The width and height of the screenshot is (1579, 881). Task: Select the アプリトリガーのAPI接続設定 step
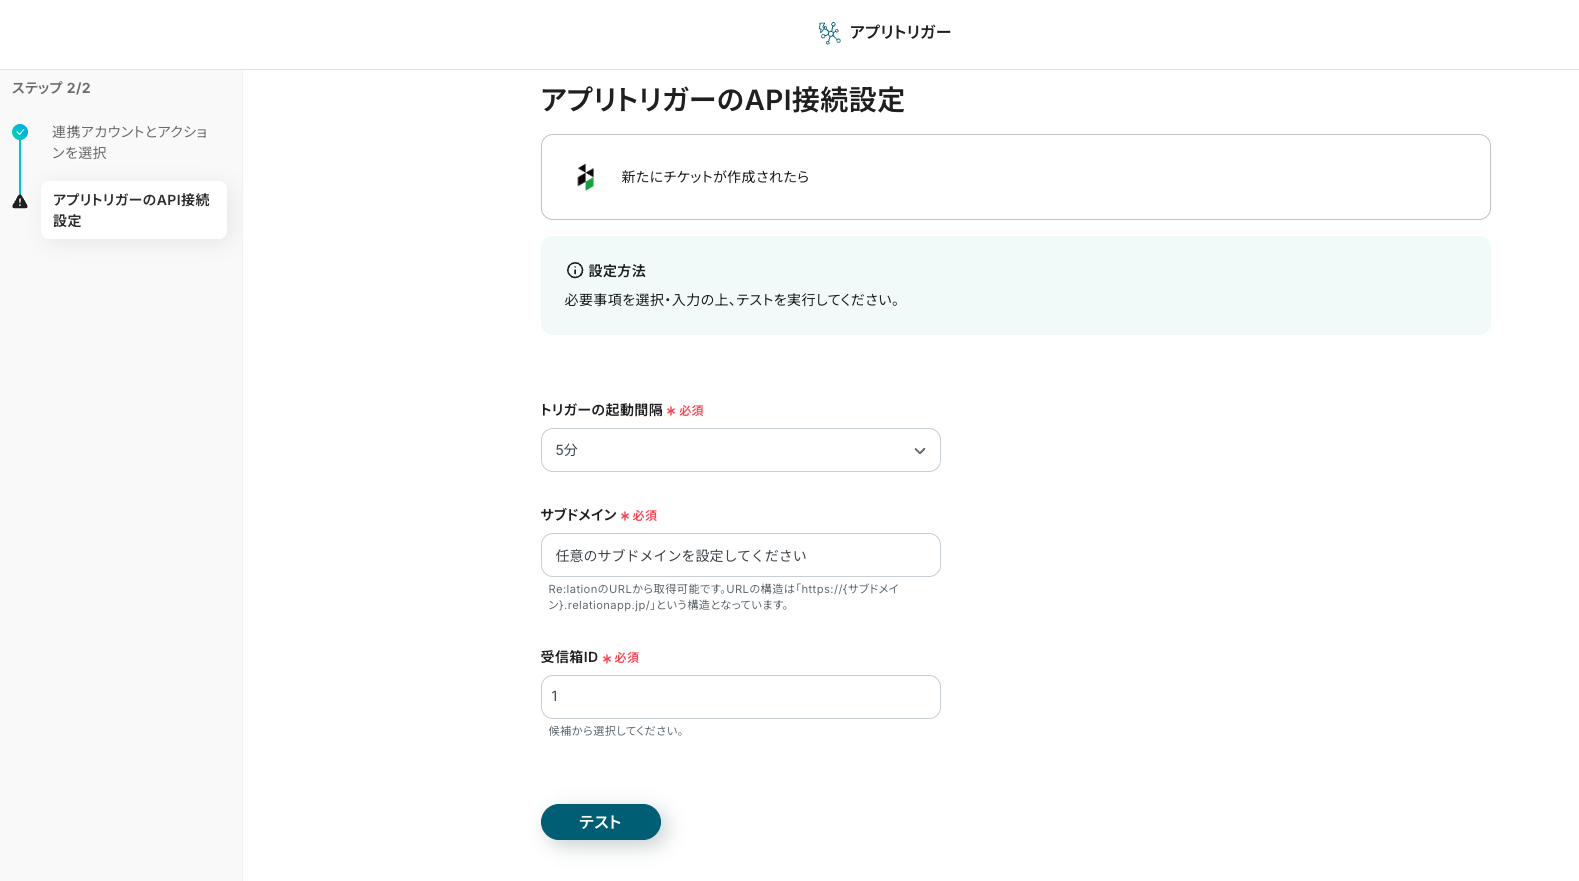pos(132,210)
